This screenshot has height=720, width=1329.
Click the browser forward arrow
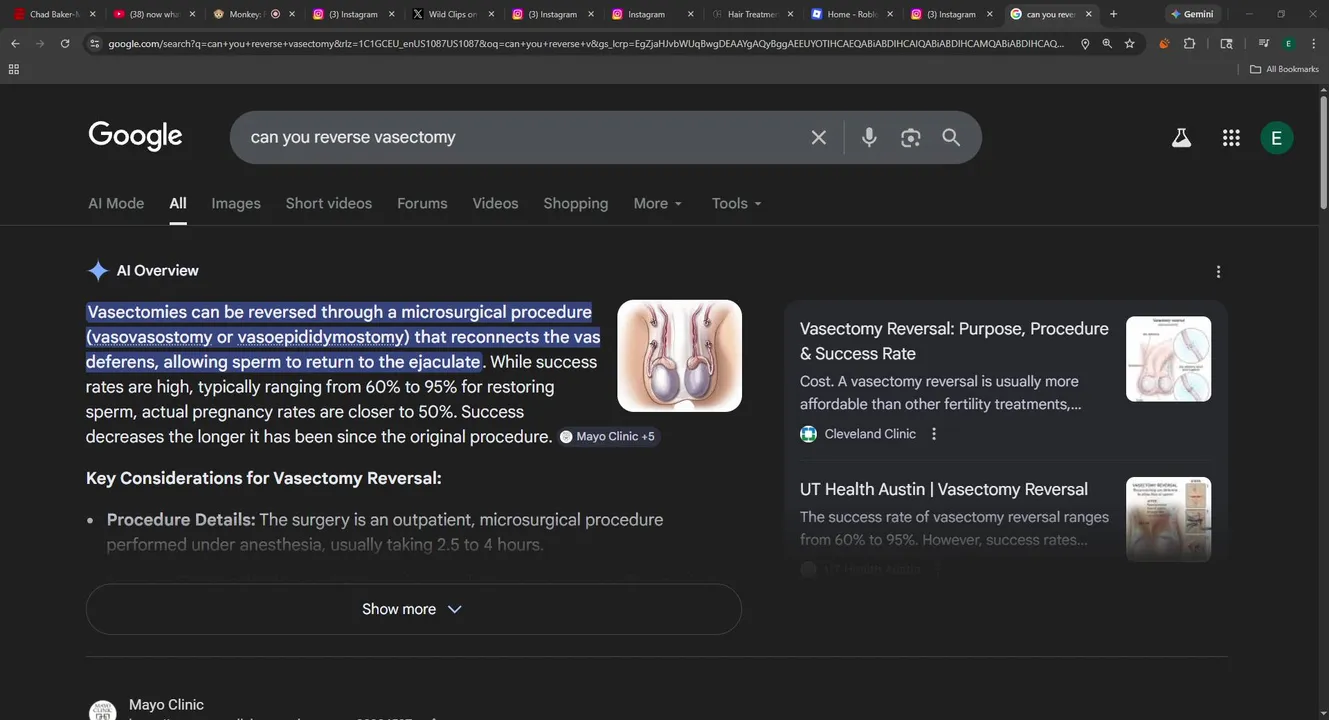point(40,44)
